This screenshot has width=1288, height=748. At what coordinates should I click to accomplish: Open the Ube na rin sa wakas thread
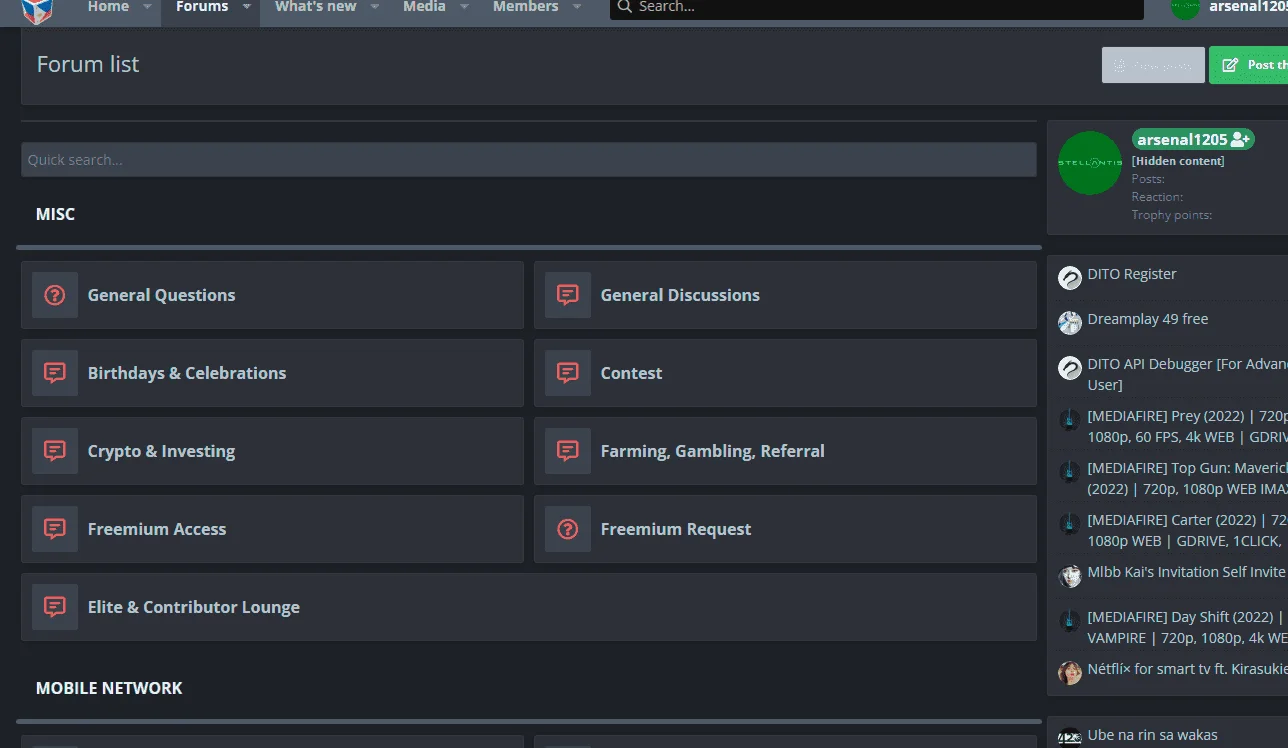pyautogui.click(x=1153, y=735)
